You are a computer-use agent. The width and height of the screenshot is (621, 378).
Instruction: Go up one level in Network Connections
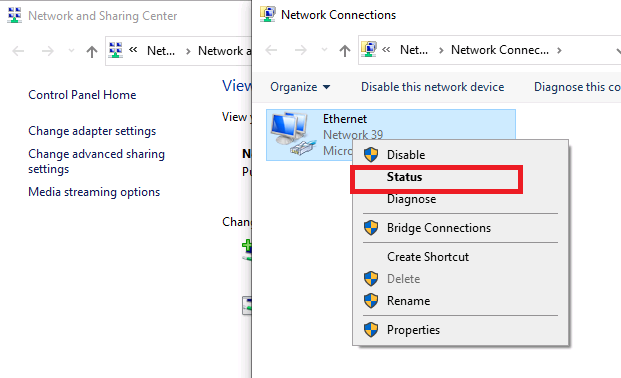[x=345, y=50]
